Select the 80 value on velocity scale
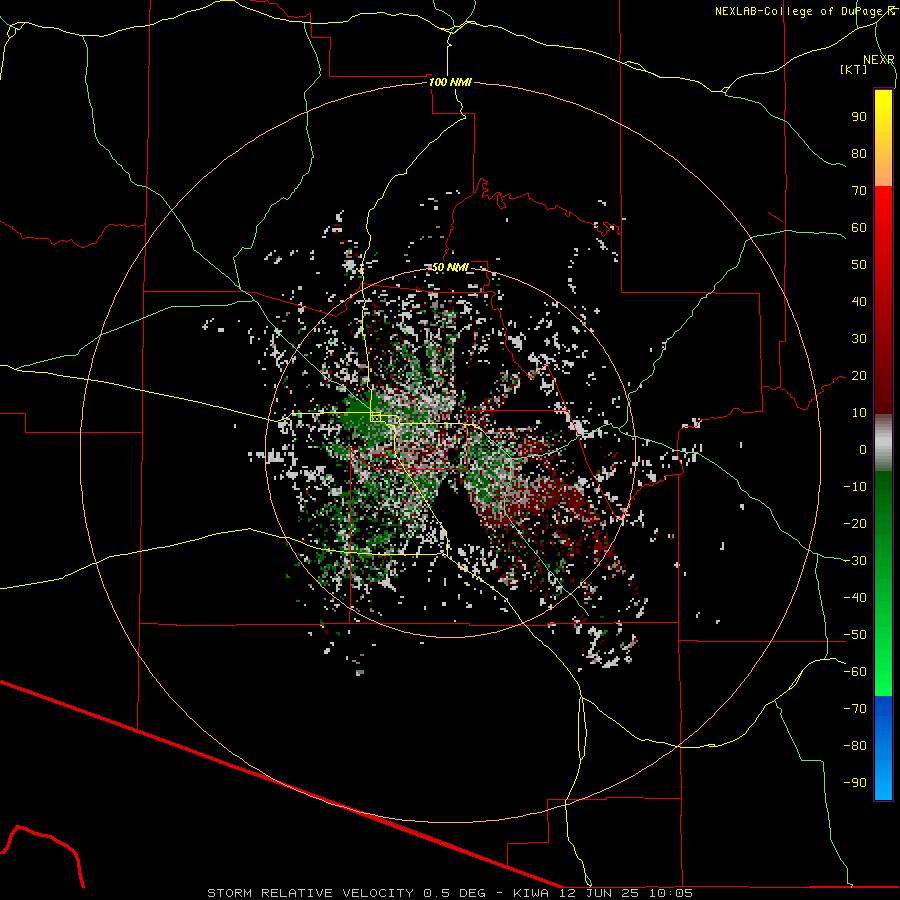Image resolution: width=900 pixels, height=900 pixels. tap(859, 153)
